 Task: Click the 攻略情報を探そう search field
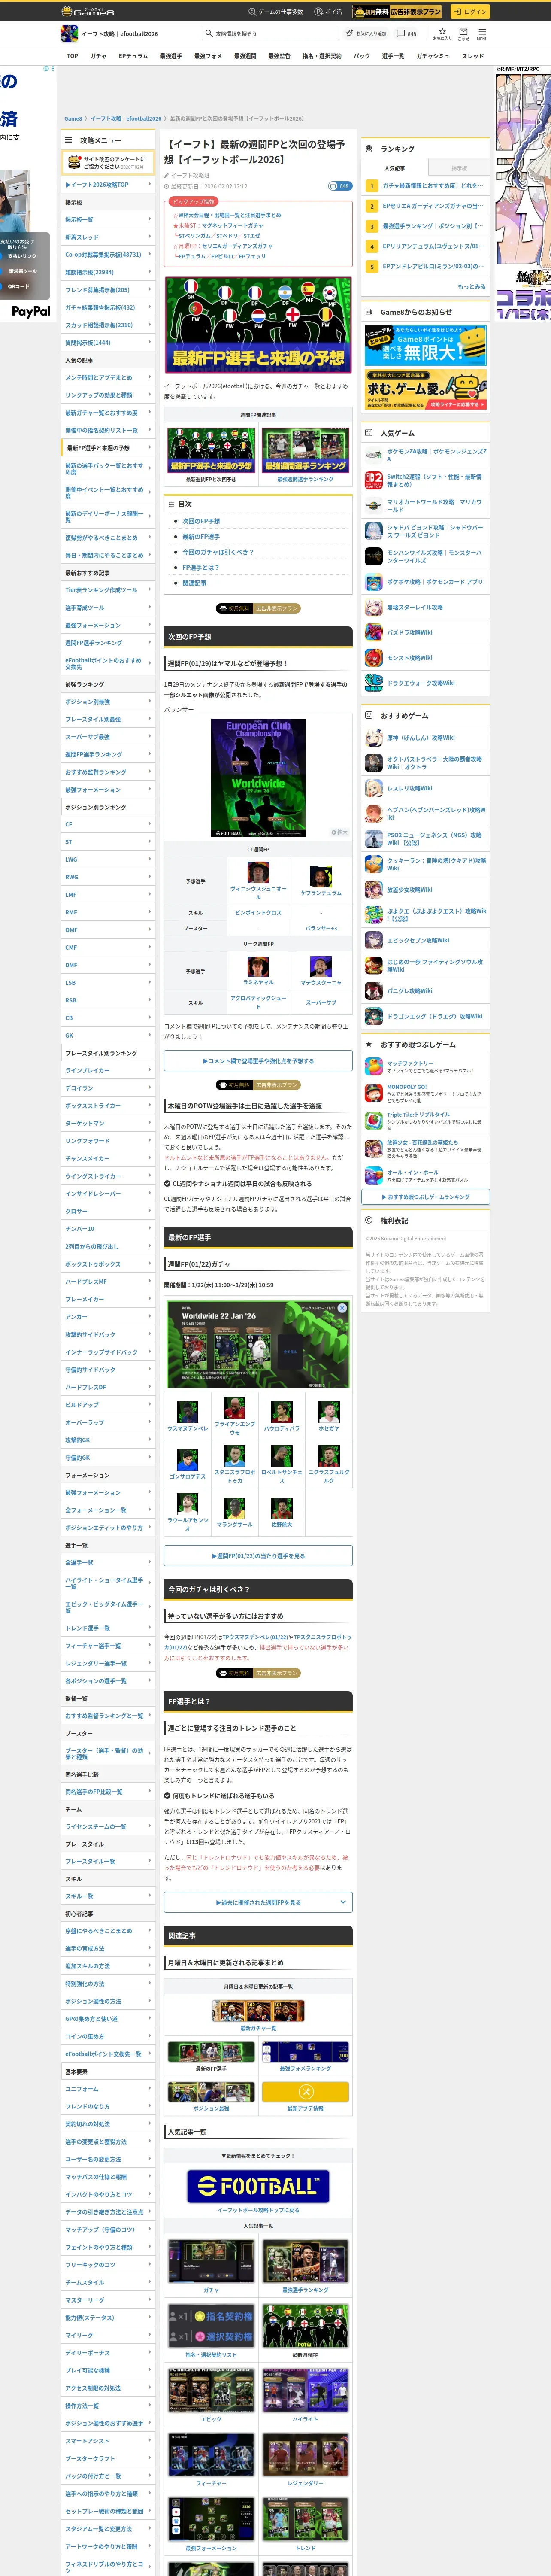click(x=270, y=33)
